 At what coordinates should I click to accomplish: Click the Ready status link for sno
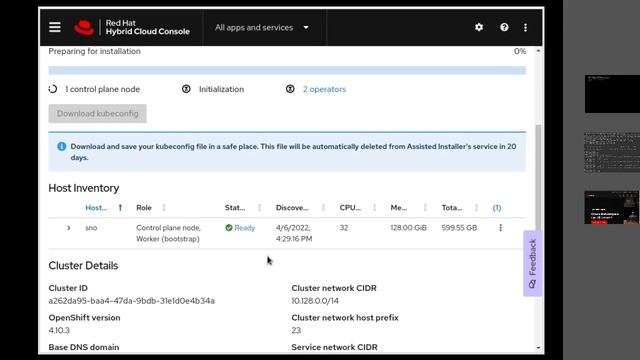(x=244, y=228)
